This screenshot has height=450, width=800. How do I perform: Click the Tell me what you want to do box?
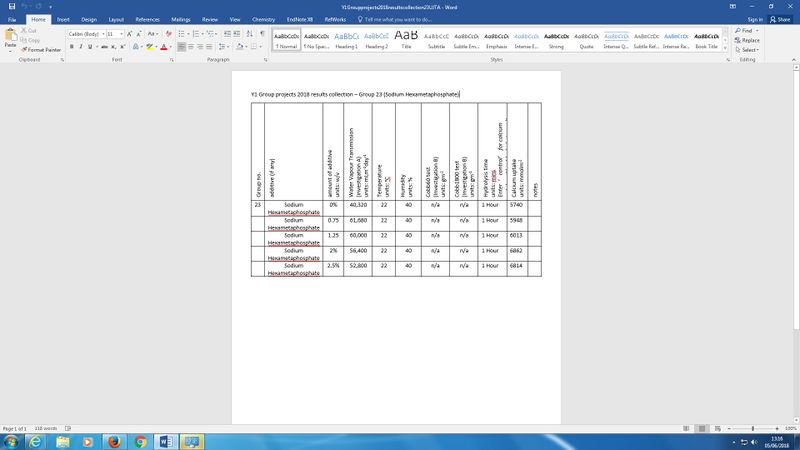click(395, 19)
